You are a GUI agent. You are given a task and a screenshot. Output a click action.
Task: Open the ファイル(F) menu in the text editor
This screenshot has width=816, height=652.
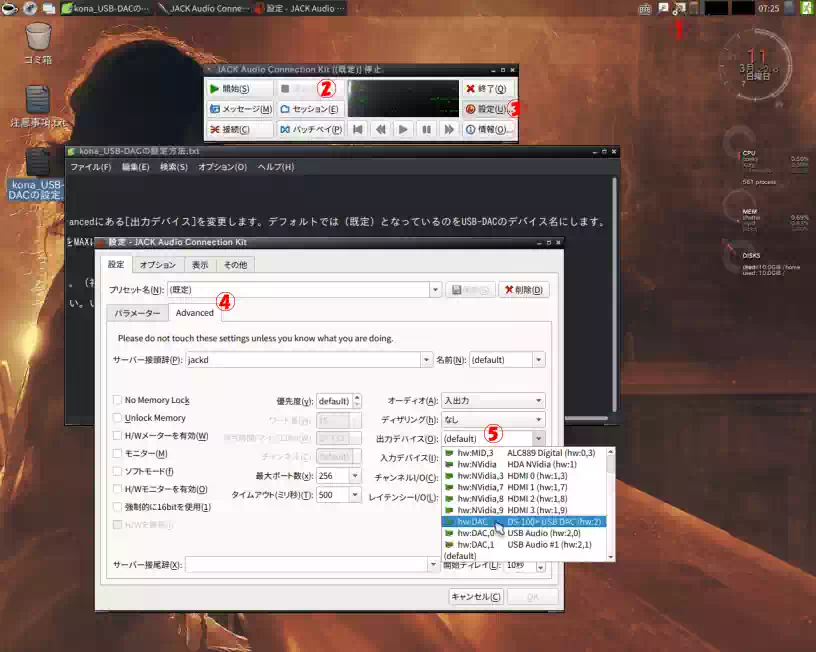click(x=91, y=167)
